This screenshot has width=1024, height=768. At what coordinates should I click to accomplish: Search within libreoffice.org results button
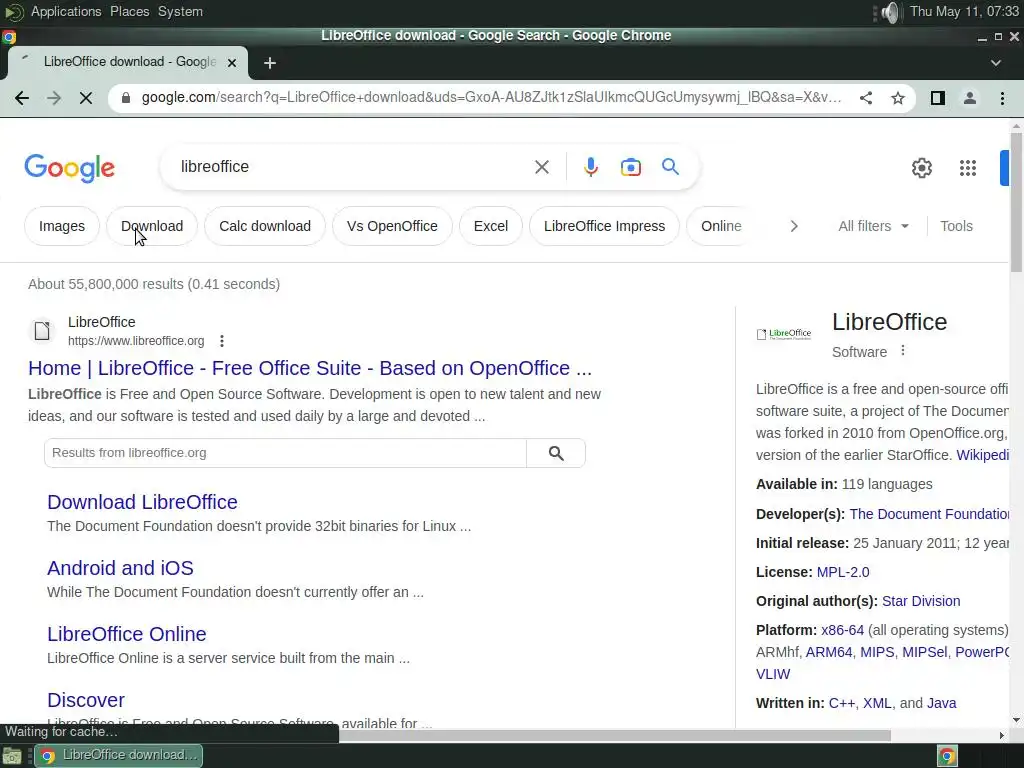tap(556, 453)
